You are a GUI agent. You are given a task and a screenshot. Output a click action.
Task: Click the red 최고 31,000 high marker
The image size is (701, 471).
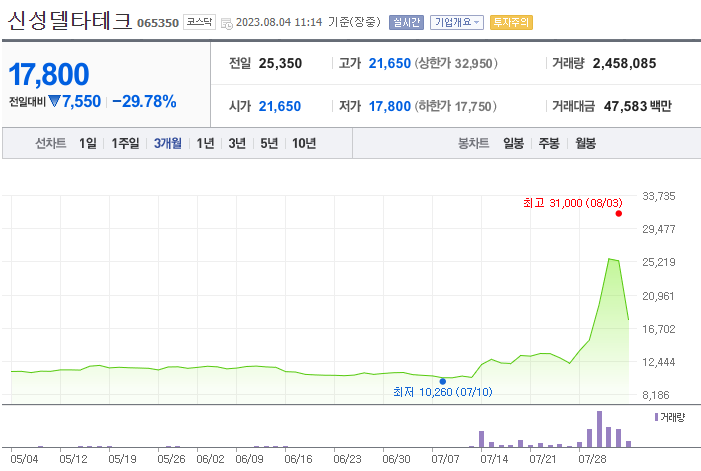tap(619, 214)
